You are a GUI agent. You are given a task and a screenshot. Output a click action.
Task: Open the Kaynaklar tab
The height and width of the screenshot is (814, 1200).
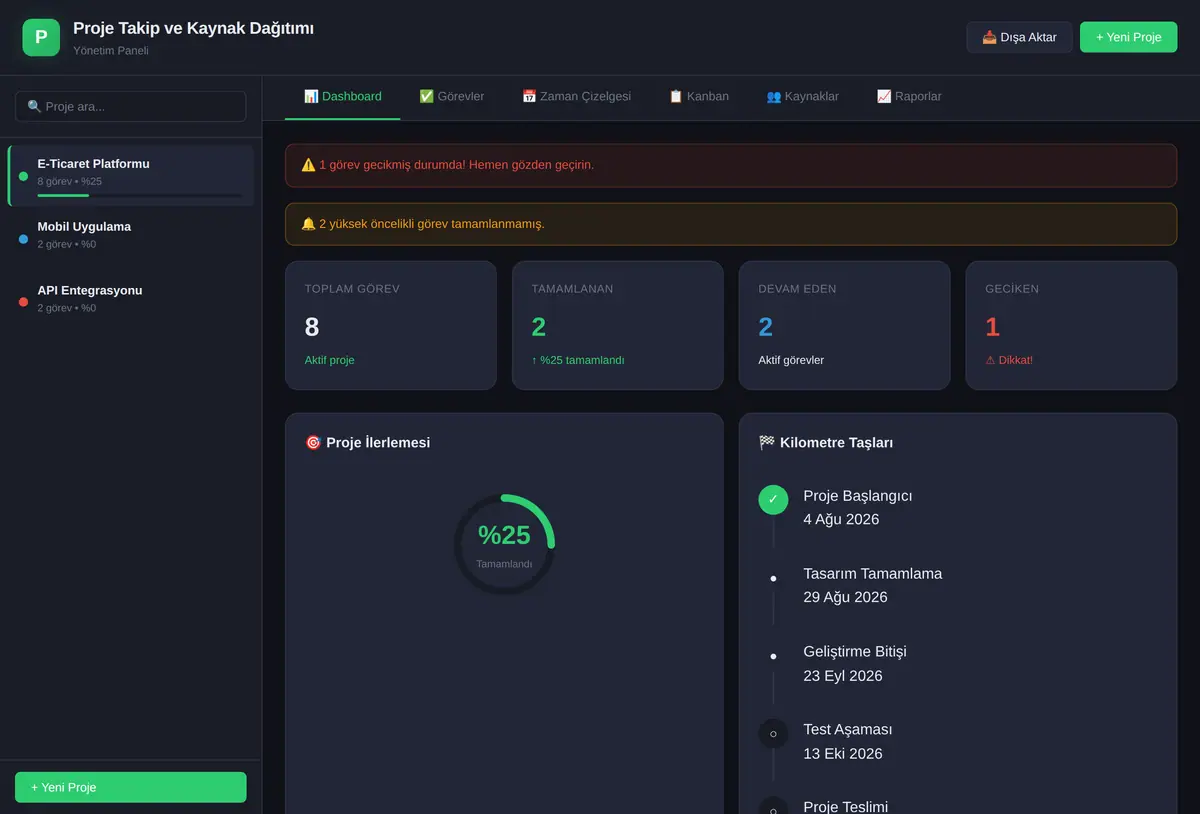tap(802, 97)
